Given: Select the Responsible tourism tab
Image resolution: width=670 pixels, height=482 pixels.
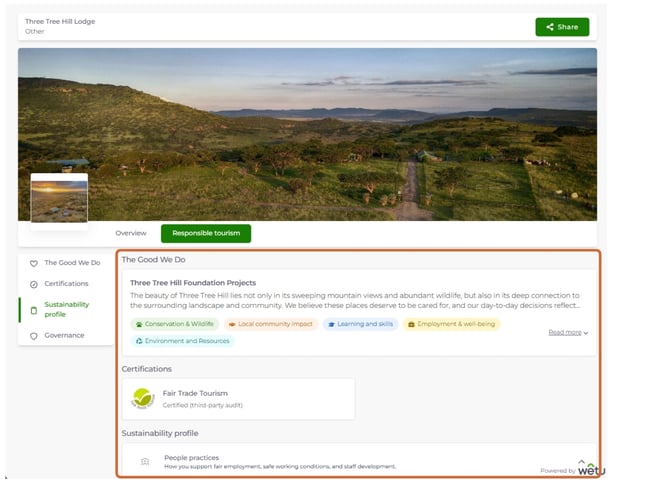Looking at the screenshot, I should 206,233.
